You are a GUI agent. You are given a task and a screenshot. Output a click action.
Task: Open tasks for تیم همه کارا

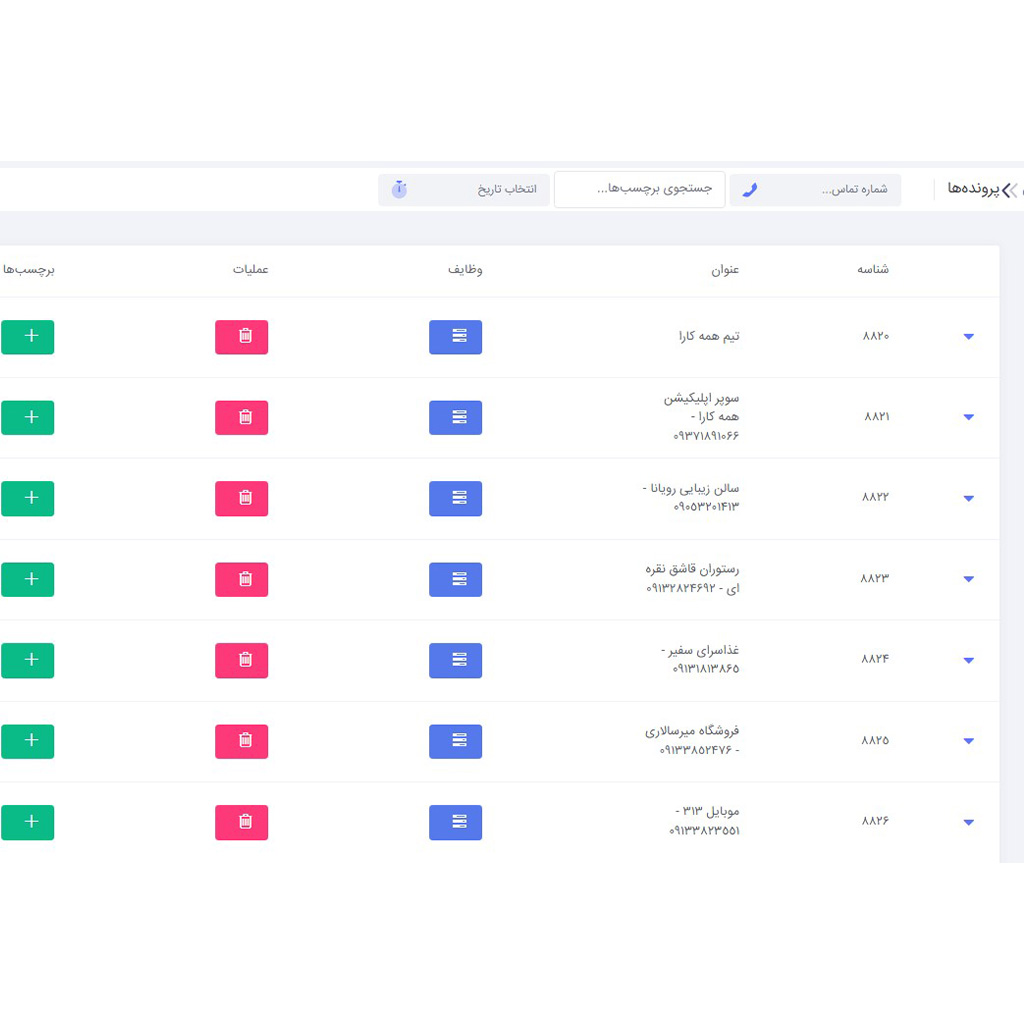pos(455,337)
